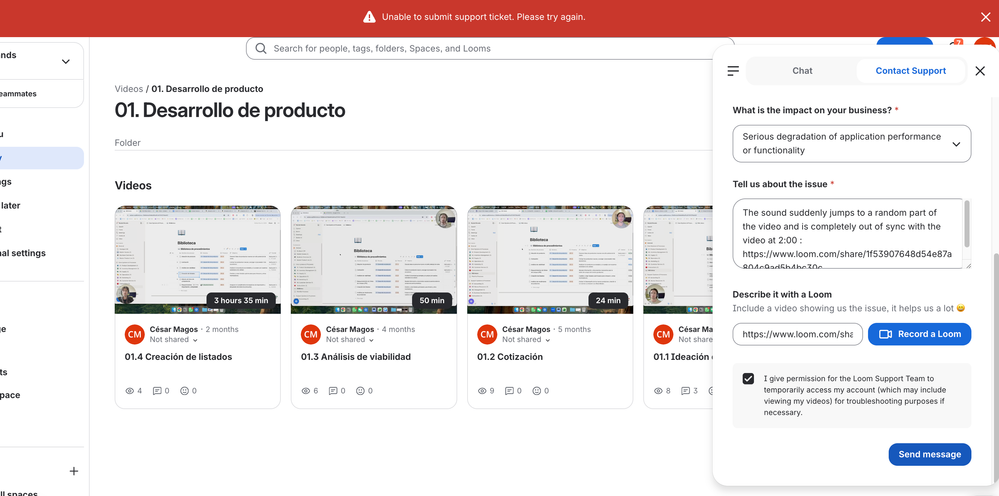The height and width of the screenshot is (496, 999).
Task: Open the 01.3 Análisis de viabilidad thumbnail
Action: (374, 260)
